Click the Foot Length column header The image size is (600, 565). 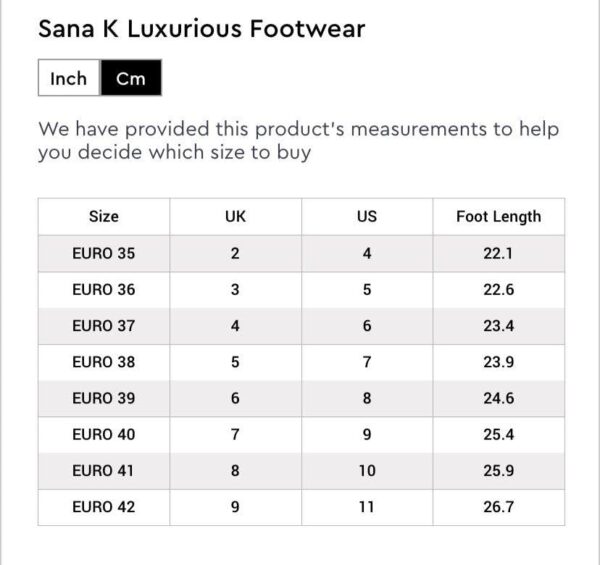click(498, 216)
